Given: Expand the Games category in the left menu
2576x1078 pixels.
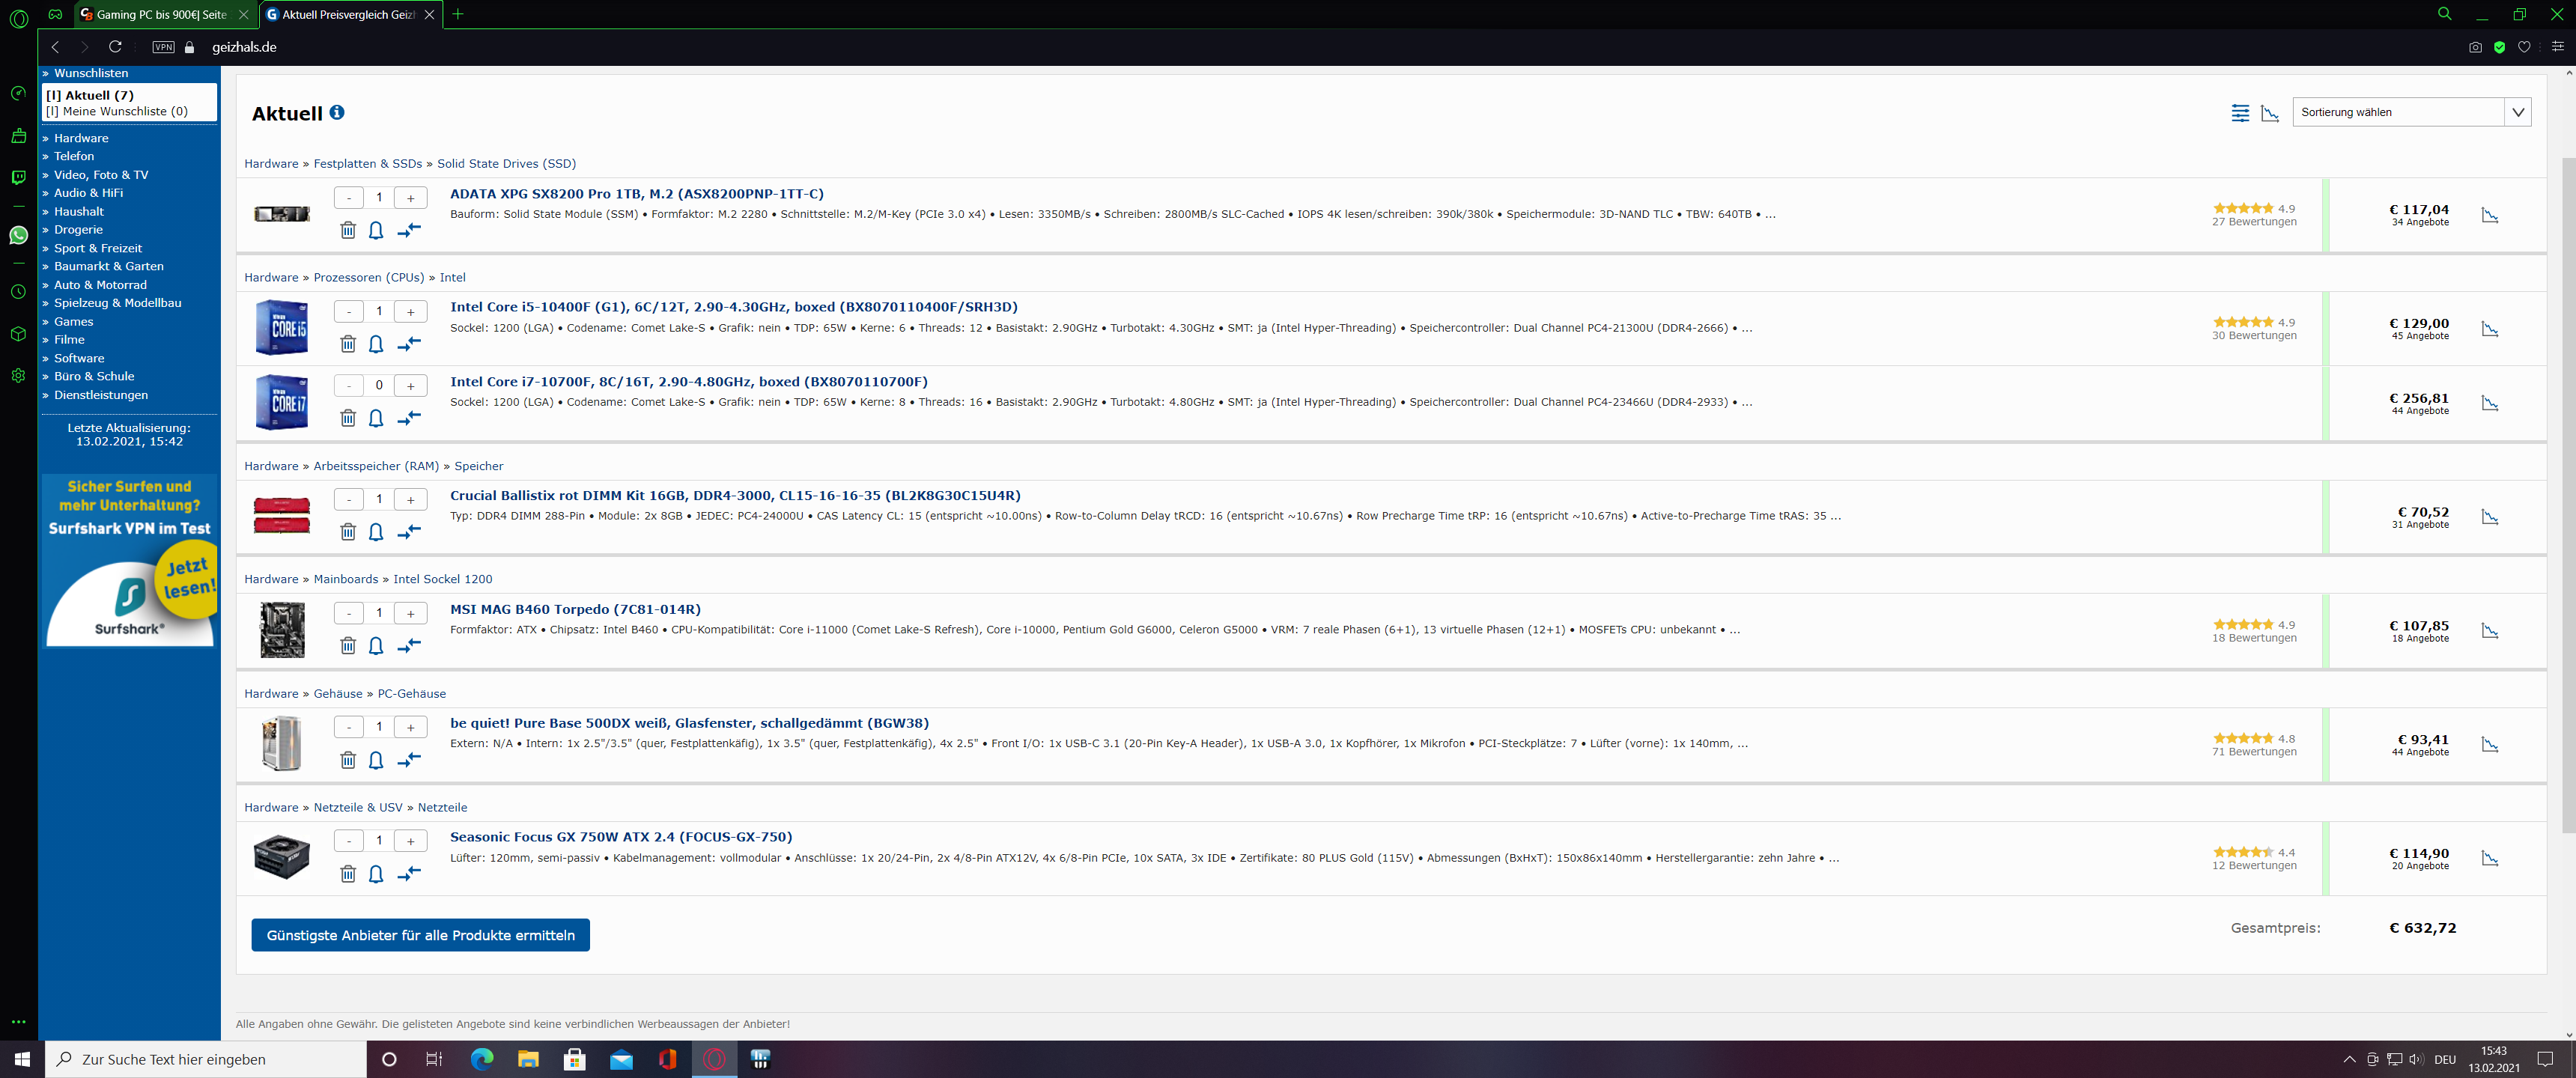Looking at the screenshot, I should 73,322.
